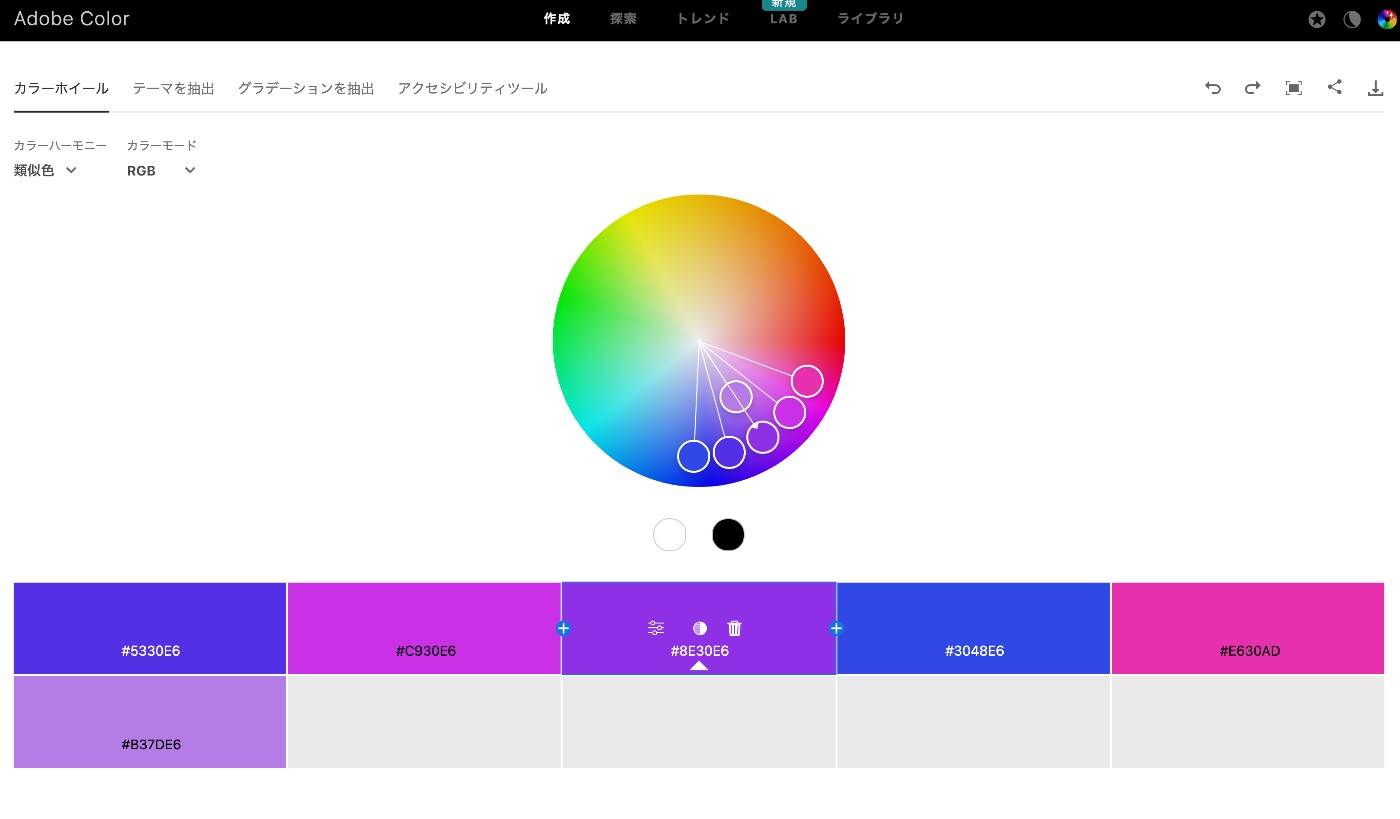Open the fullscreen preview icon
The image size is (1400, 819).
[x=1293, y=88]
